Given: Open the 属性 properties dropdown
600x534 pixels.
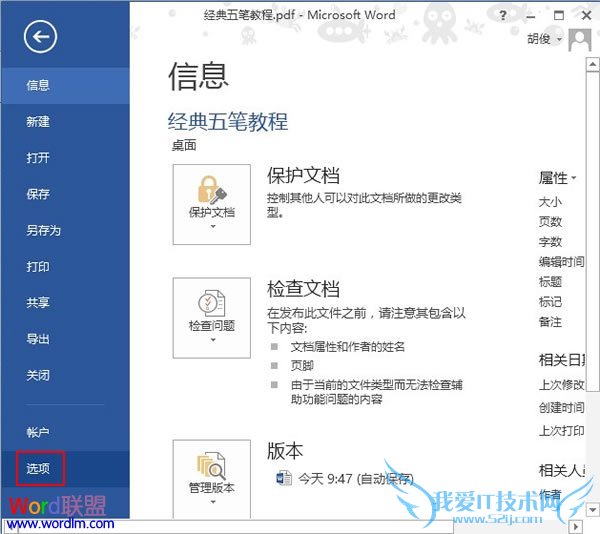Looking at the screenshot, I should 557,178.
